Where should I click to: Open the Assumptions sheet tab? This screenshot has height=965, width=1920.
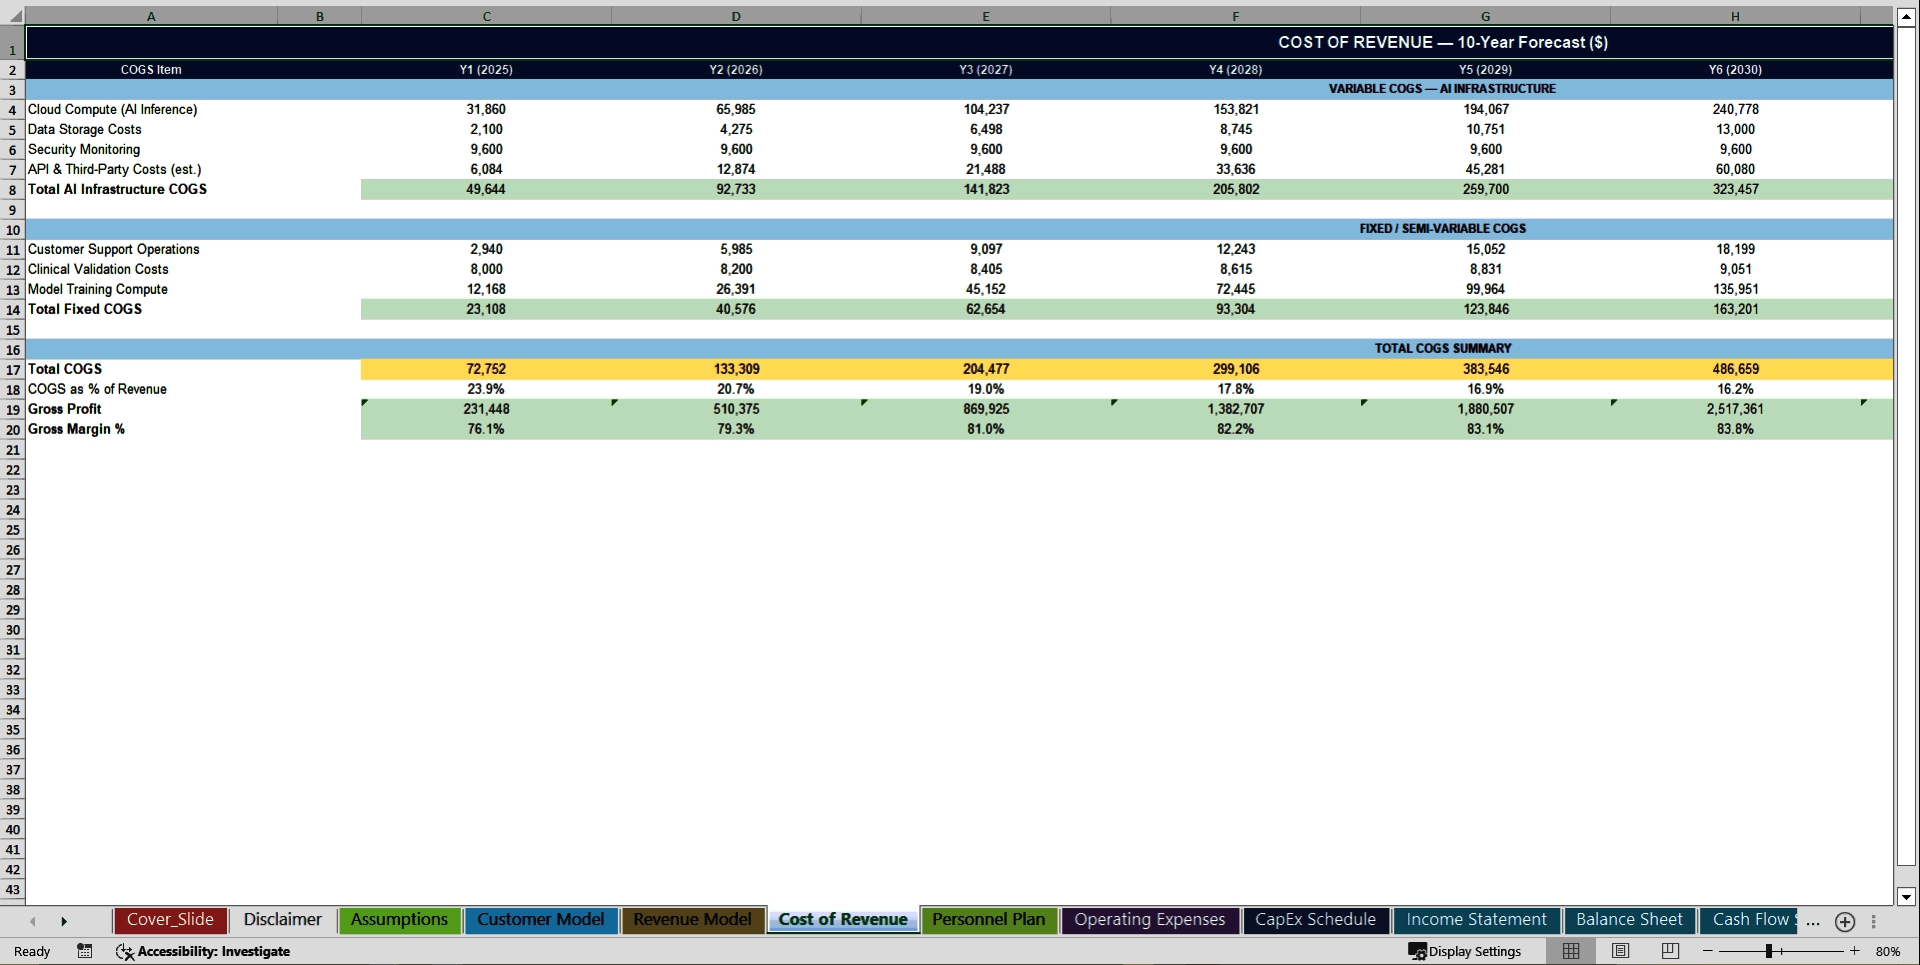399,920
